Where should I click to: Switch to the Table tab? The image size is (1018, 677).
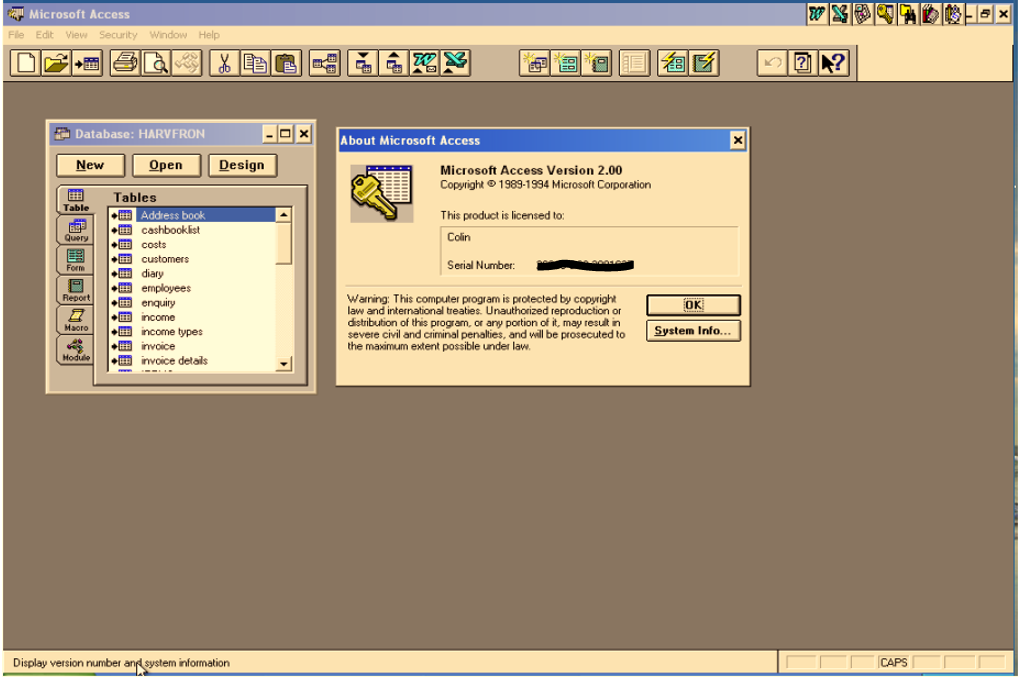tap(75, 201)
